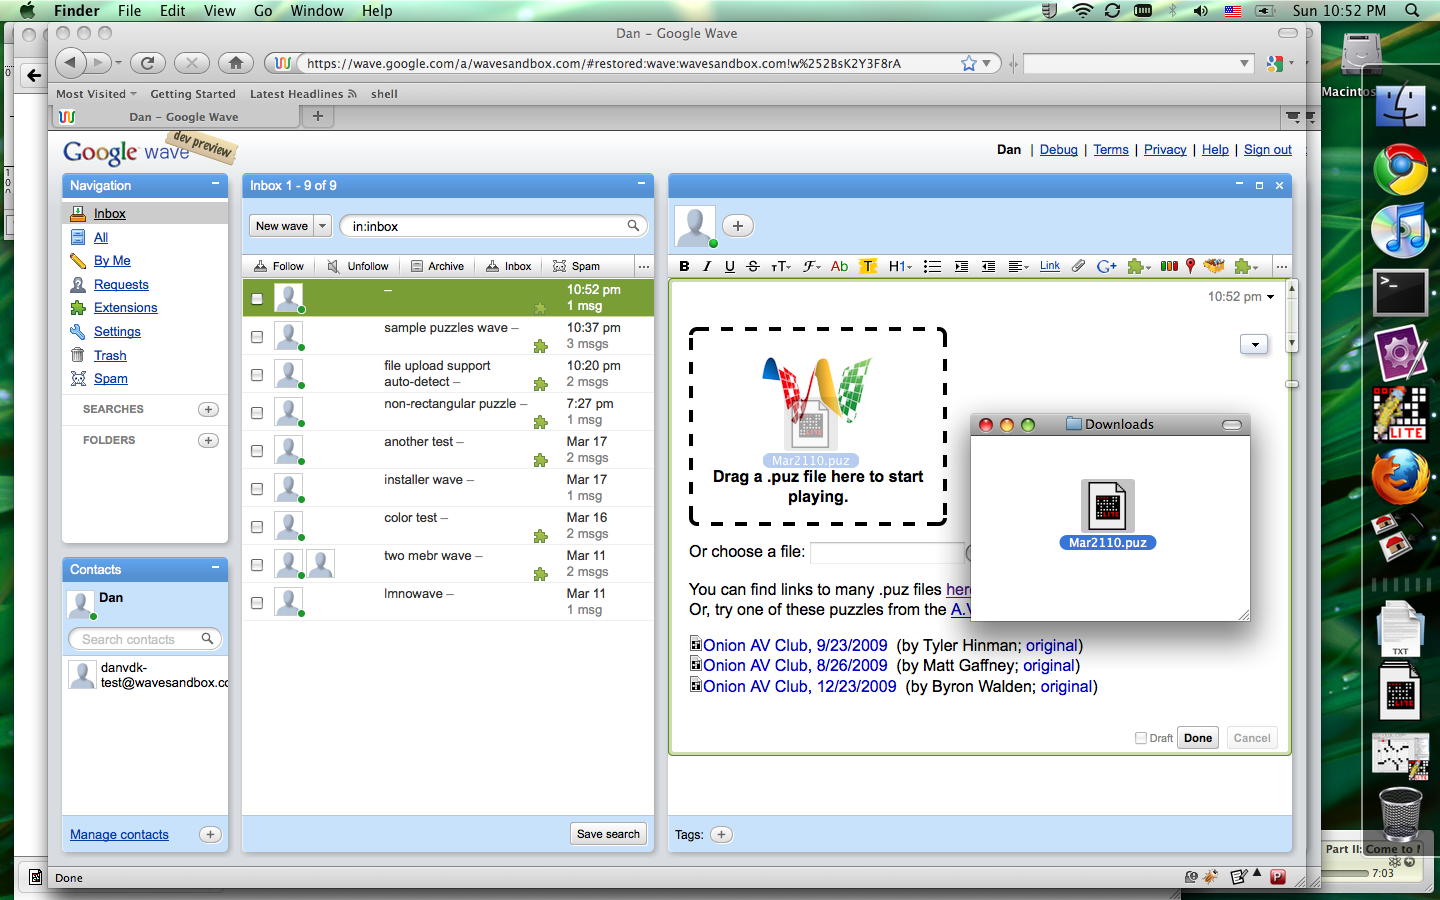Select the checkbox for installer wave
The width and height of the screenshot is (1440, 900).
(x=257, y=489)
